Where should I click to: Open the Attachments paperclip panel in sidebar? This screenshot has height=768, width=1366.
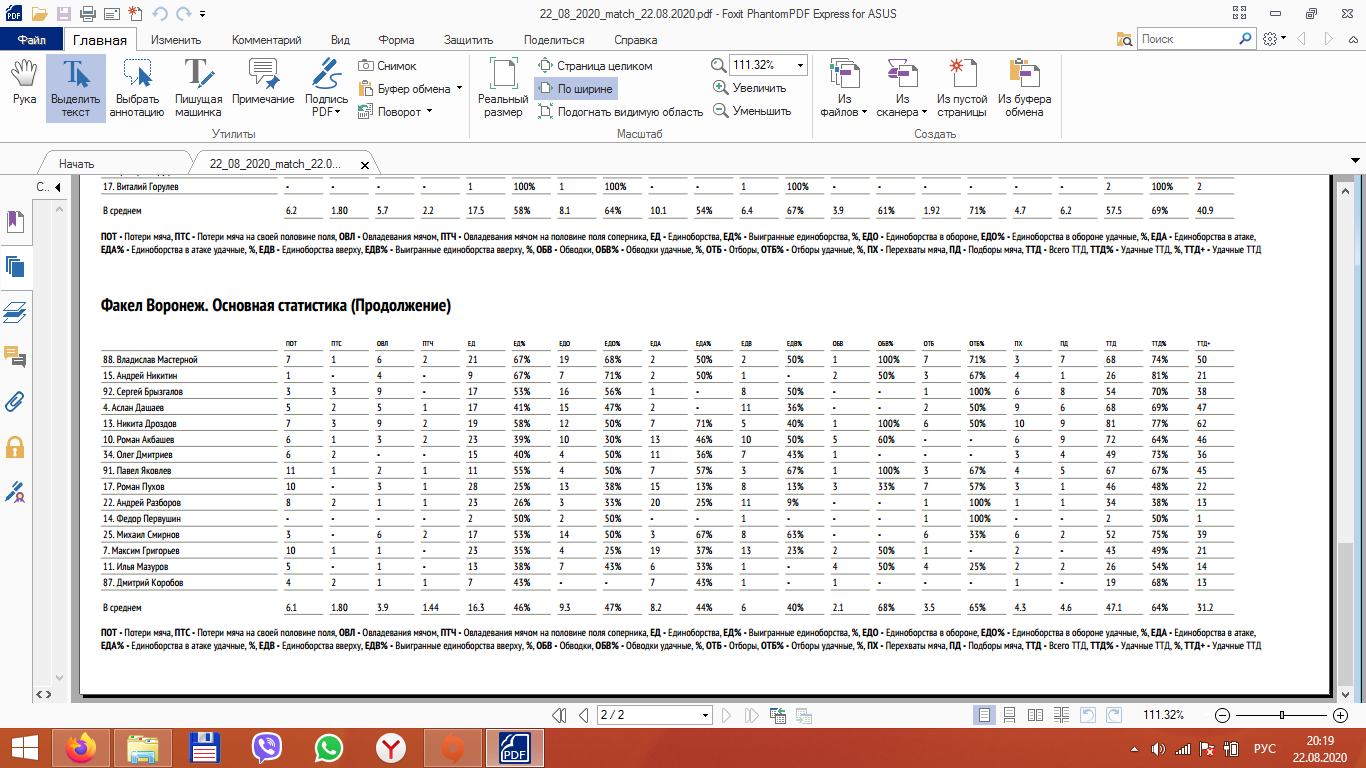click(15, 402)
